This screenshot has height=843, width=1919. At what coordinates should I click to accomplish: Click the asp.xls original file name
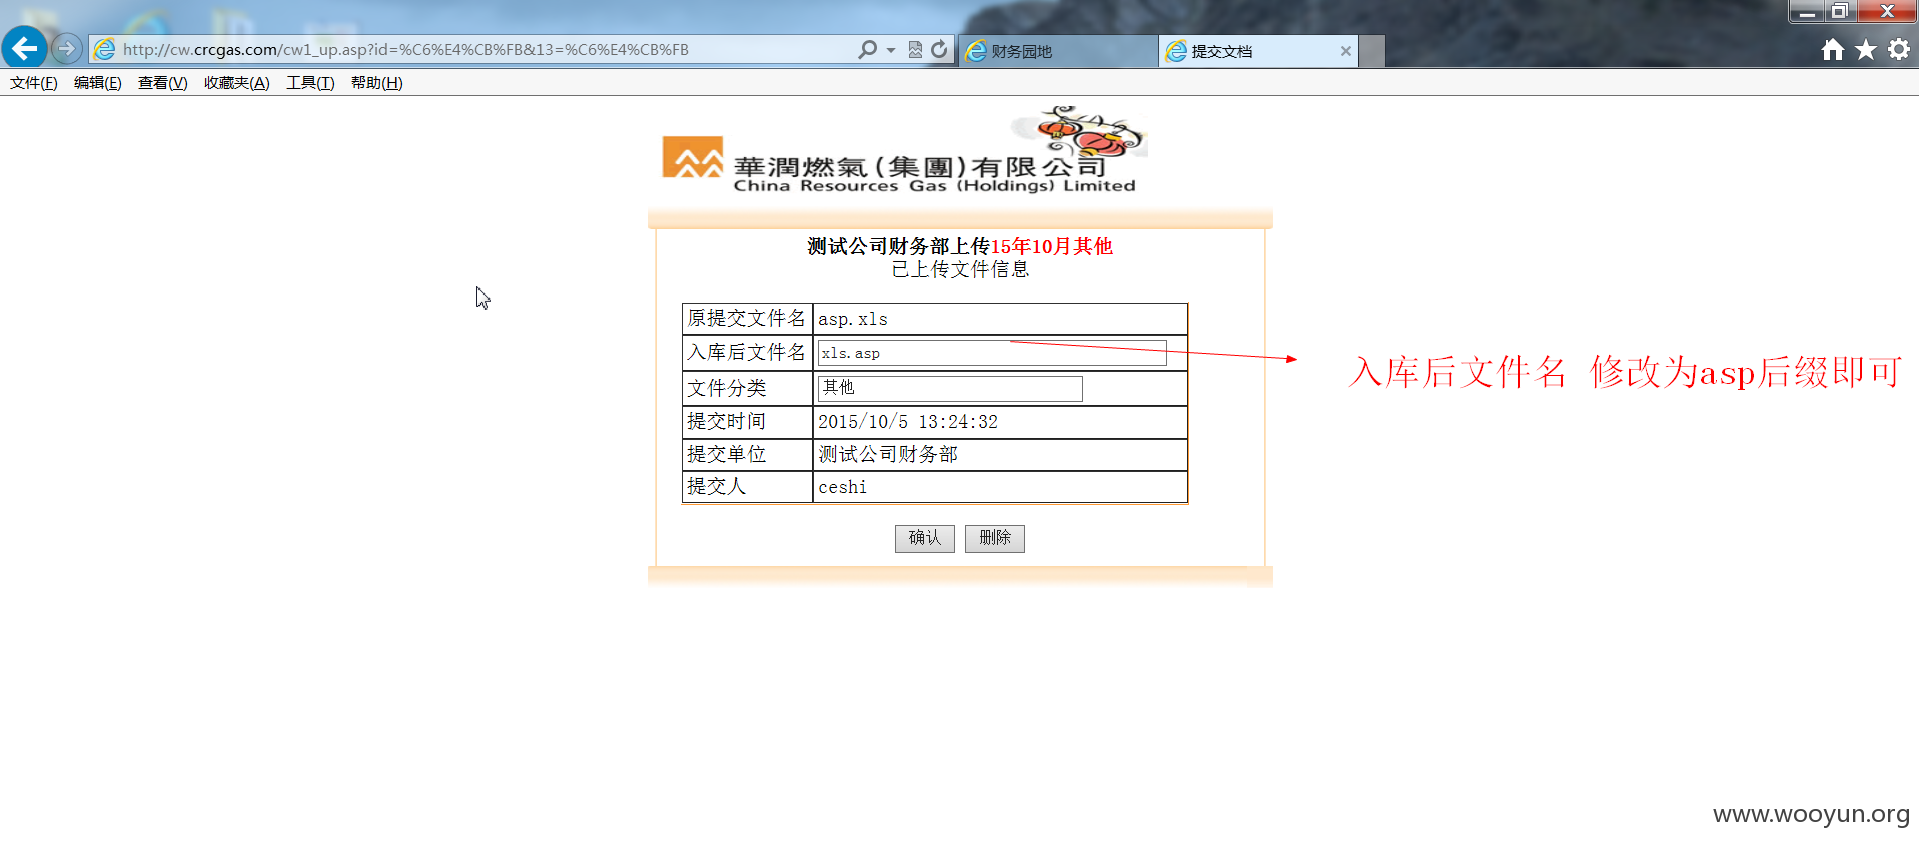click(x=853, y=320)
